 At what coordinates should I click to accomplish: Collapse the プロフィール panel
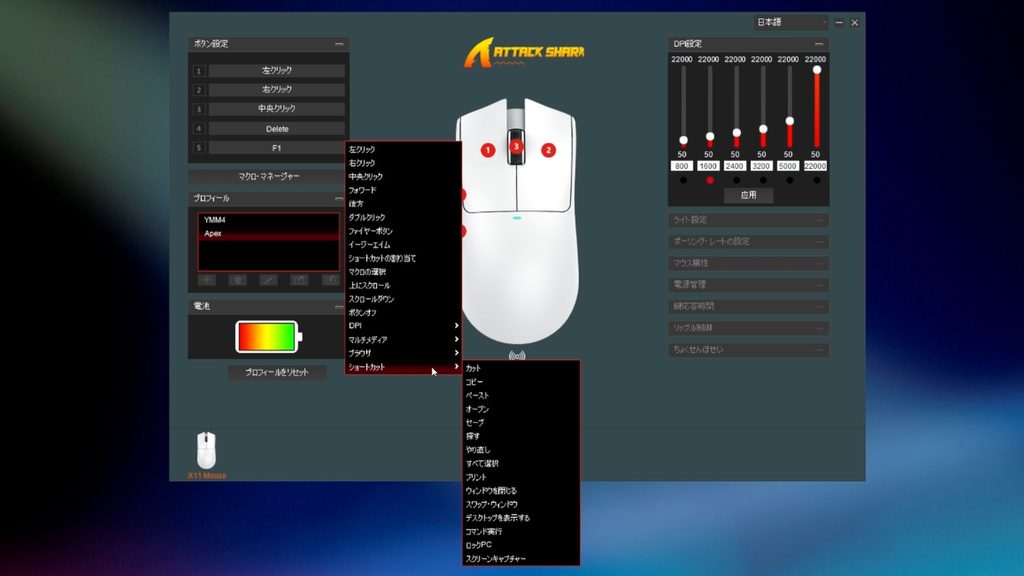click(339, 198)
